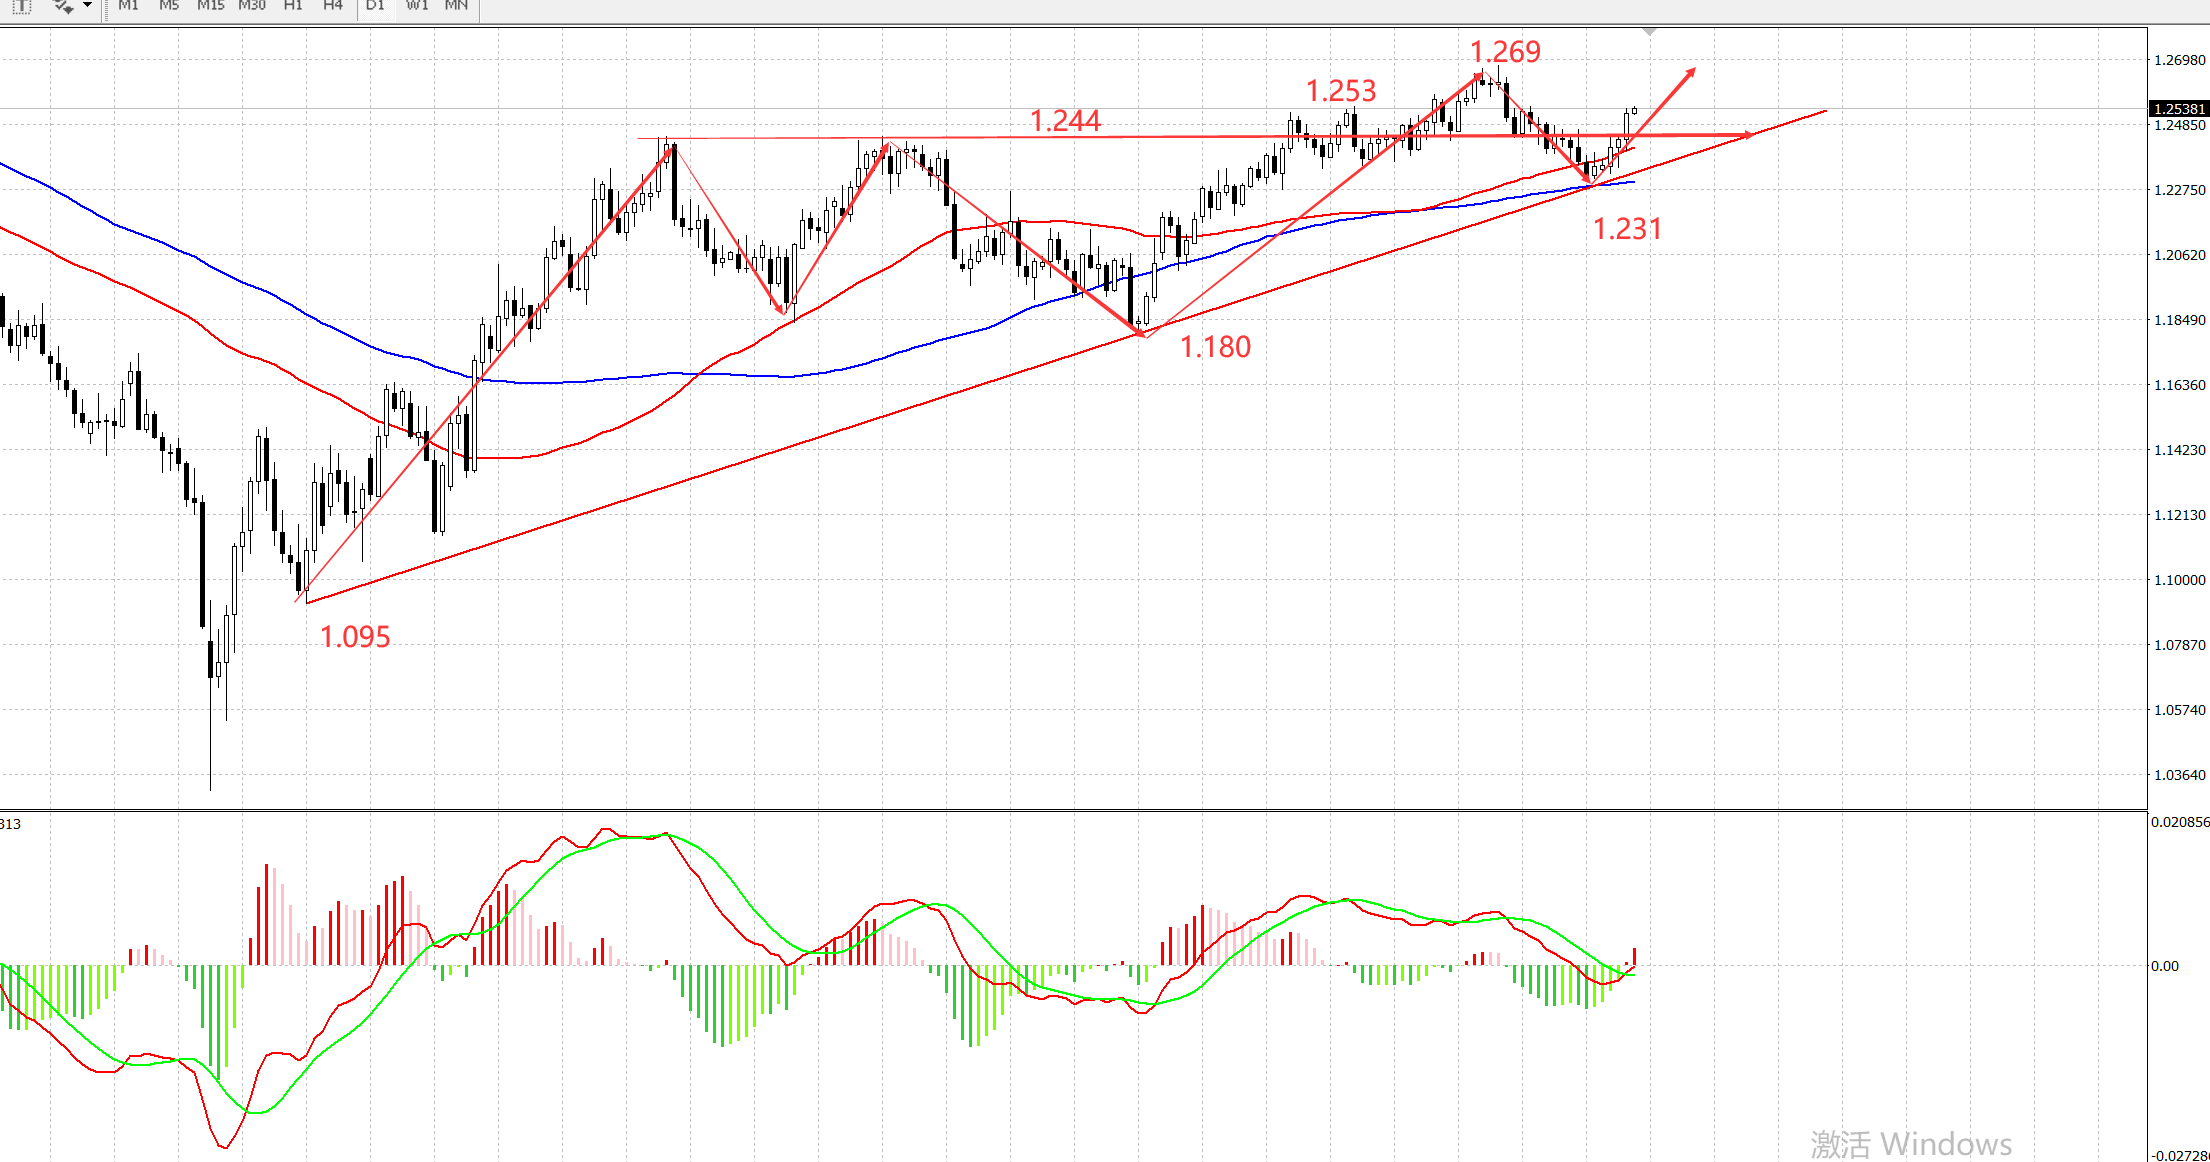The height and width of the screenshot is (1162, 2210).
Task: Expand the arrows tool dropdown arrow
Action: 88,6
